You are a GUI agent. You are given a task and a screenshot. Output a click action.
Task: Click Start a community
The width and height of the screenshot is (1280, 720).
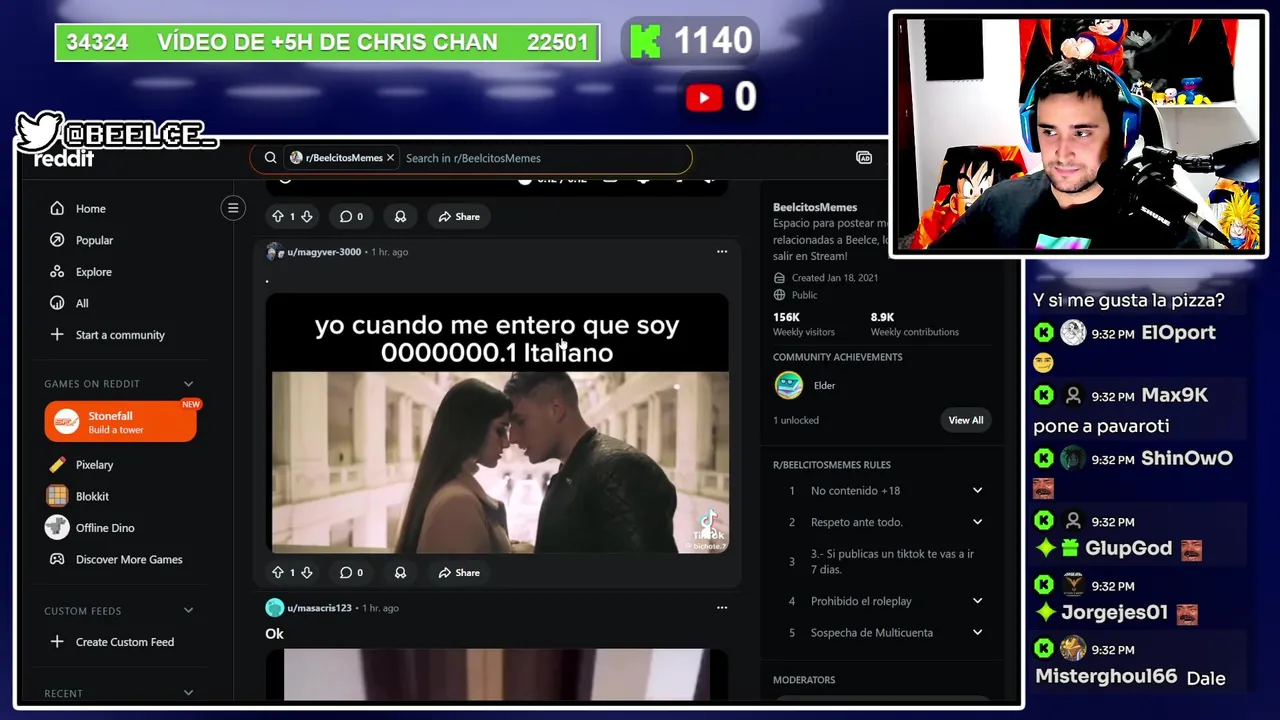tap(120, 335)
